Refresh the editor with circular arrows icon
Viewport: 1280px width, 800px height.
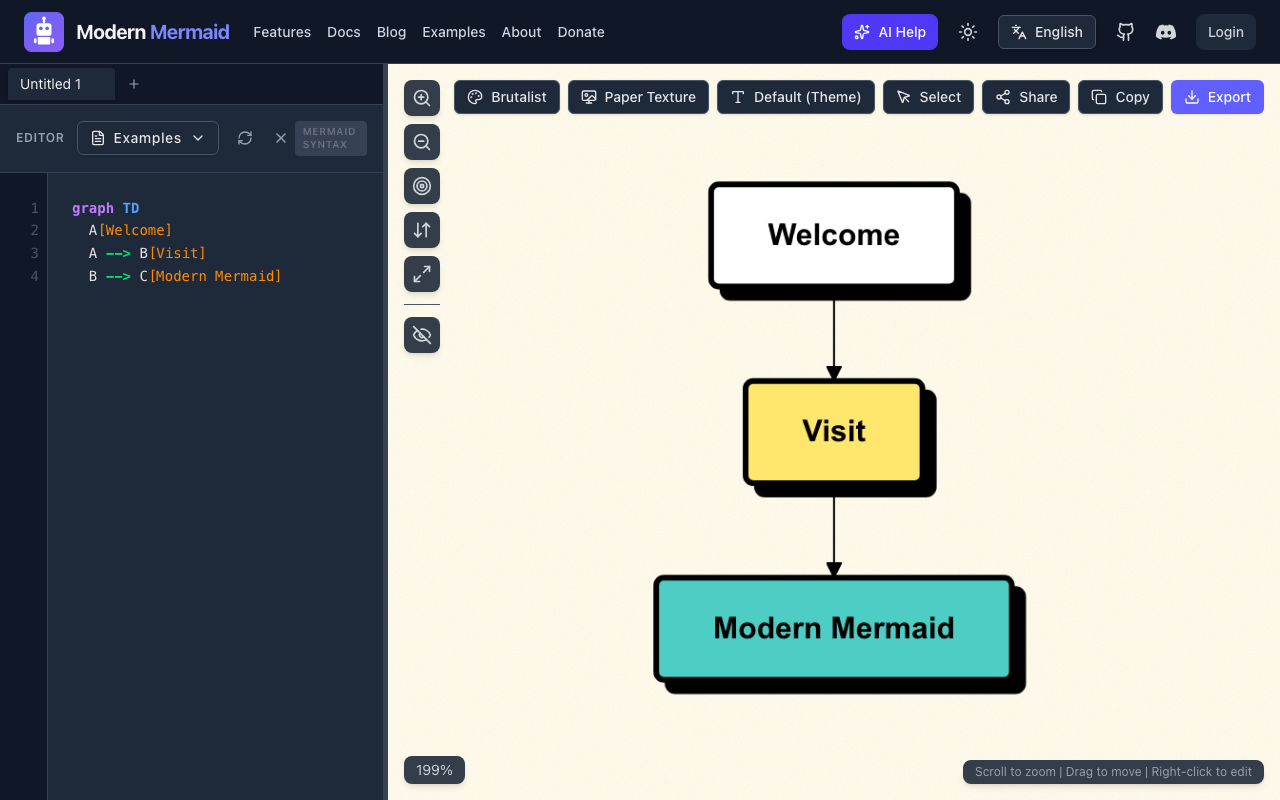245,138
